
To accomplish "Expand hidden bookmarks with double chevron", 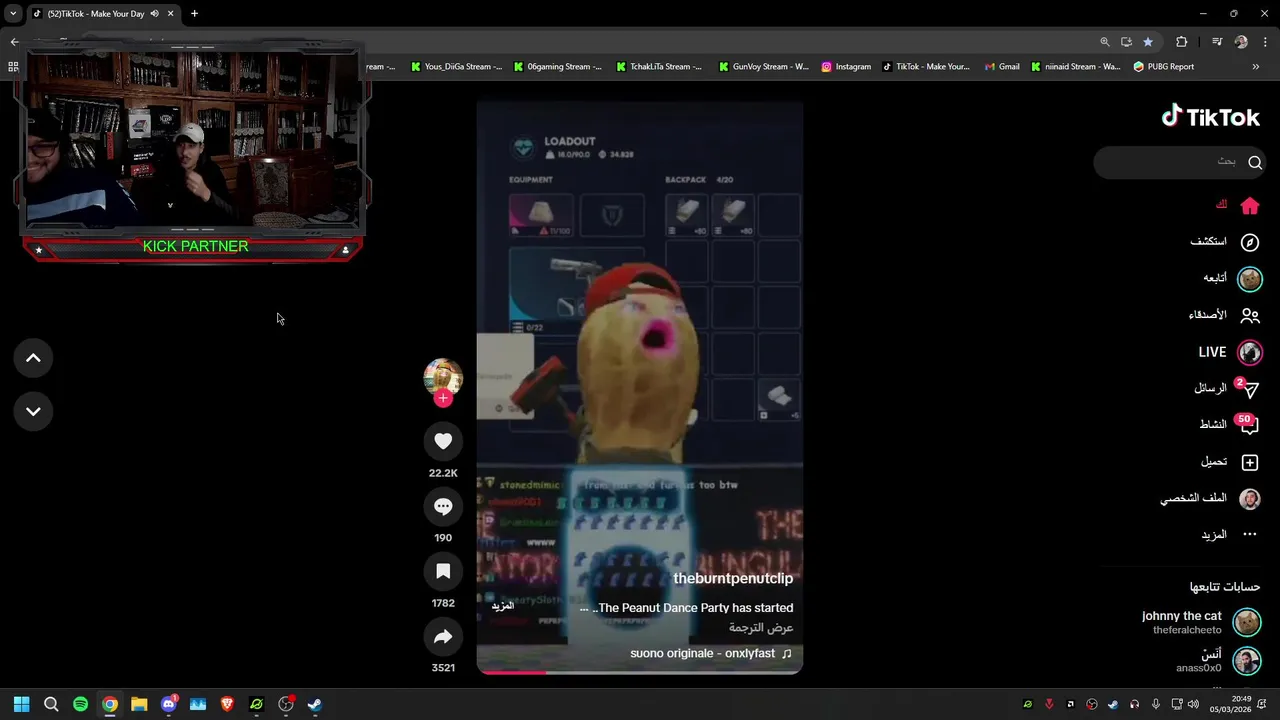I will 1256,67.
